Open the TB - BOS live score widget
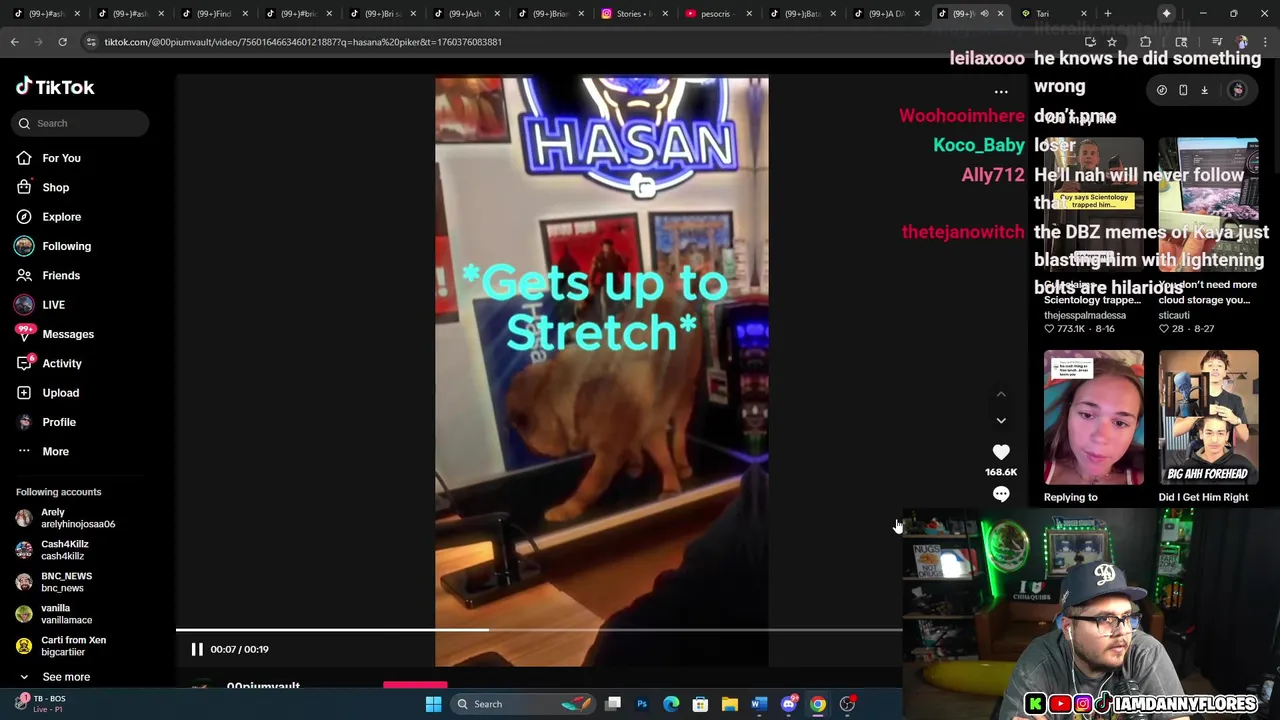The height and width of the screenshot is (720, 1280). point(40,704)
